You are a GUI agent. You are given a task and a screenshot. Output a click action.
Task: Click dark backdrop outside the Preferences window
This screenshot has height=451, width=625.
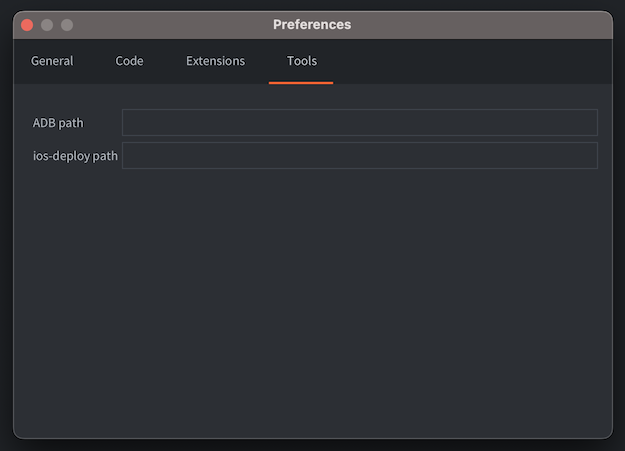click(x=312, y=445)
